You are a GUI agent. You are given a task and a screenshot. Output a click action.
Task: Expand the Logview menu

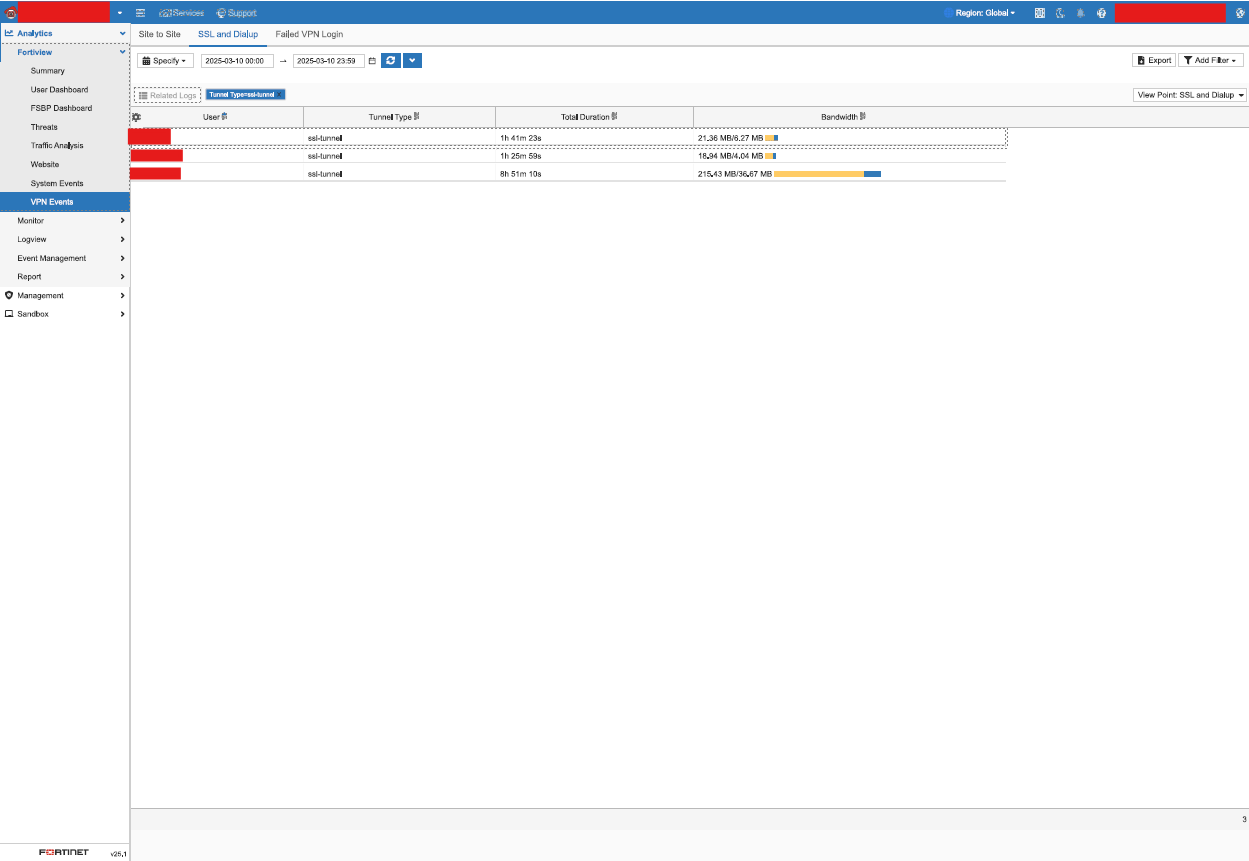click(65, 239)
